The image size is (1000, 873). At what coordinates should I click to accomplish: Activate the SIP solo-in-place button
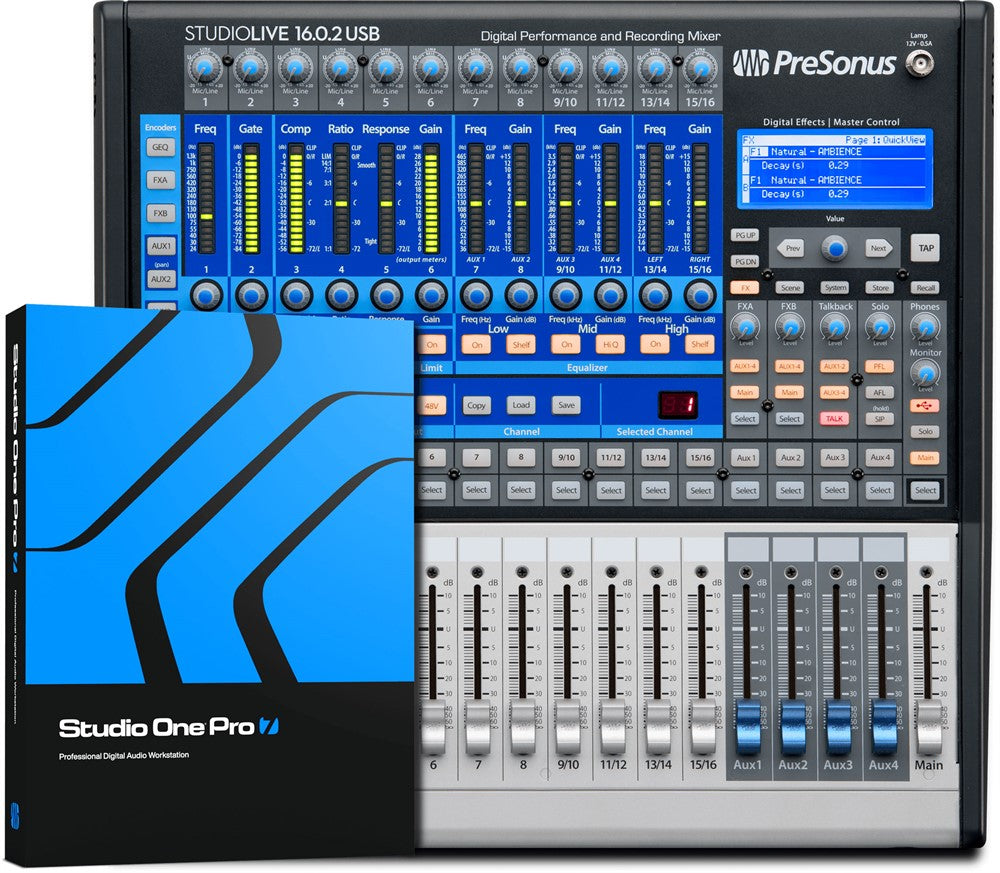tap(879, 419)
